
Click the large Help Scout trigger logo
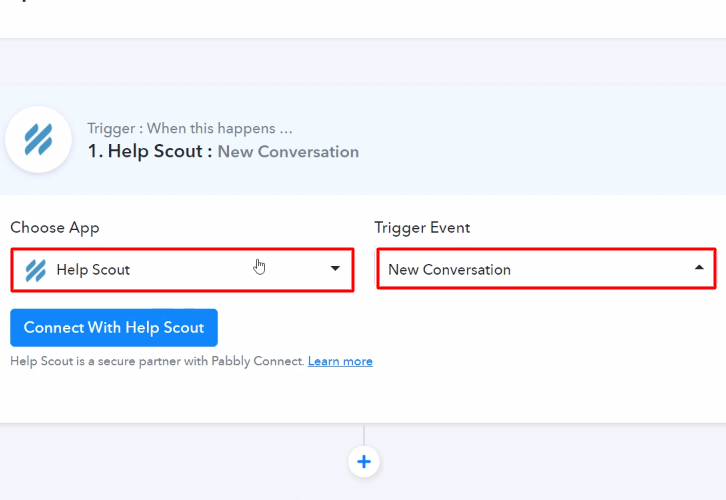click(x=38, y=139)
